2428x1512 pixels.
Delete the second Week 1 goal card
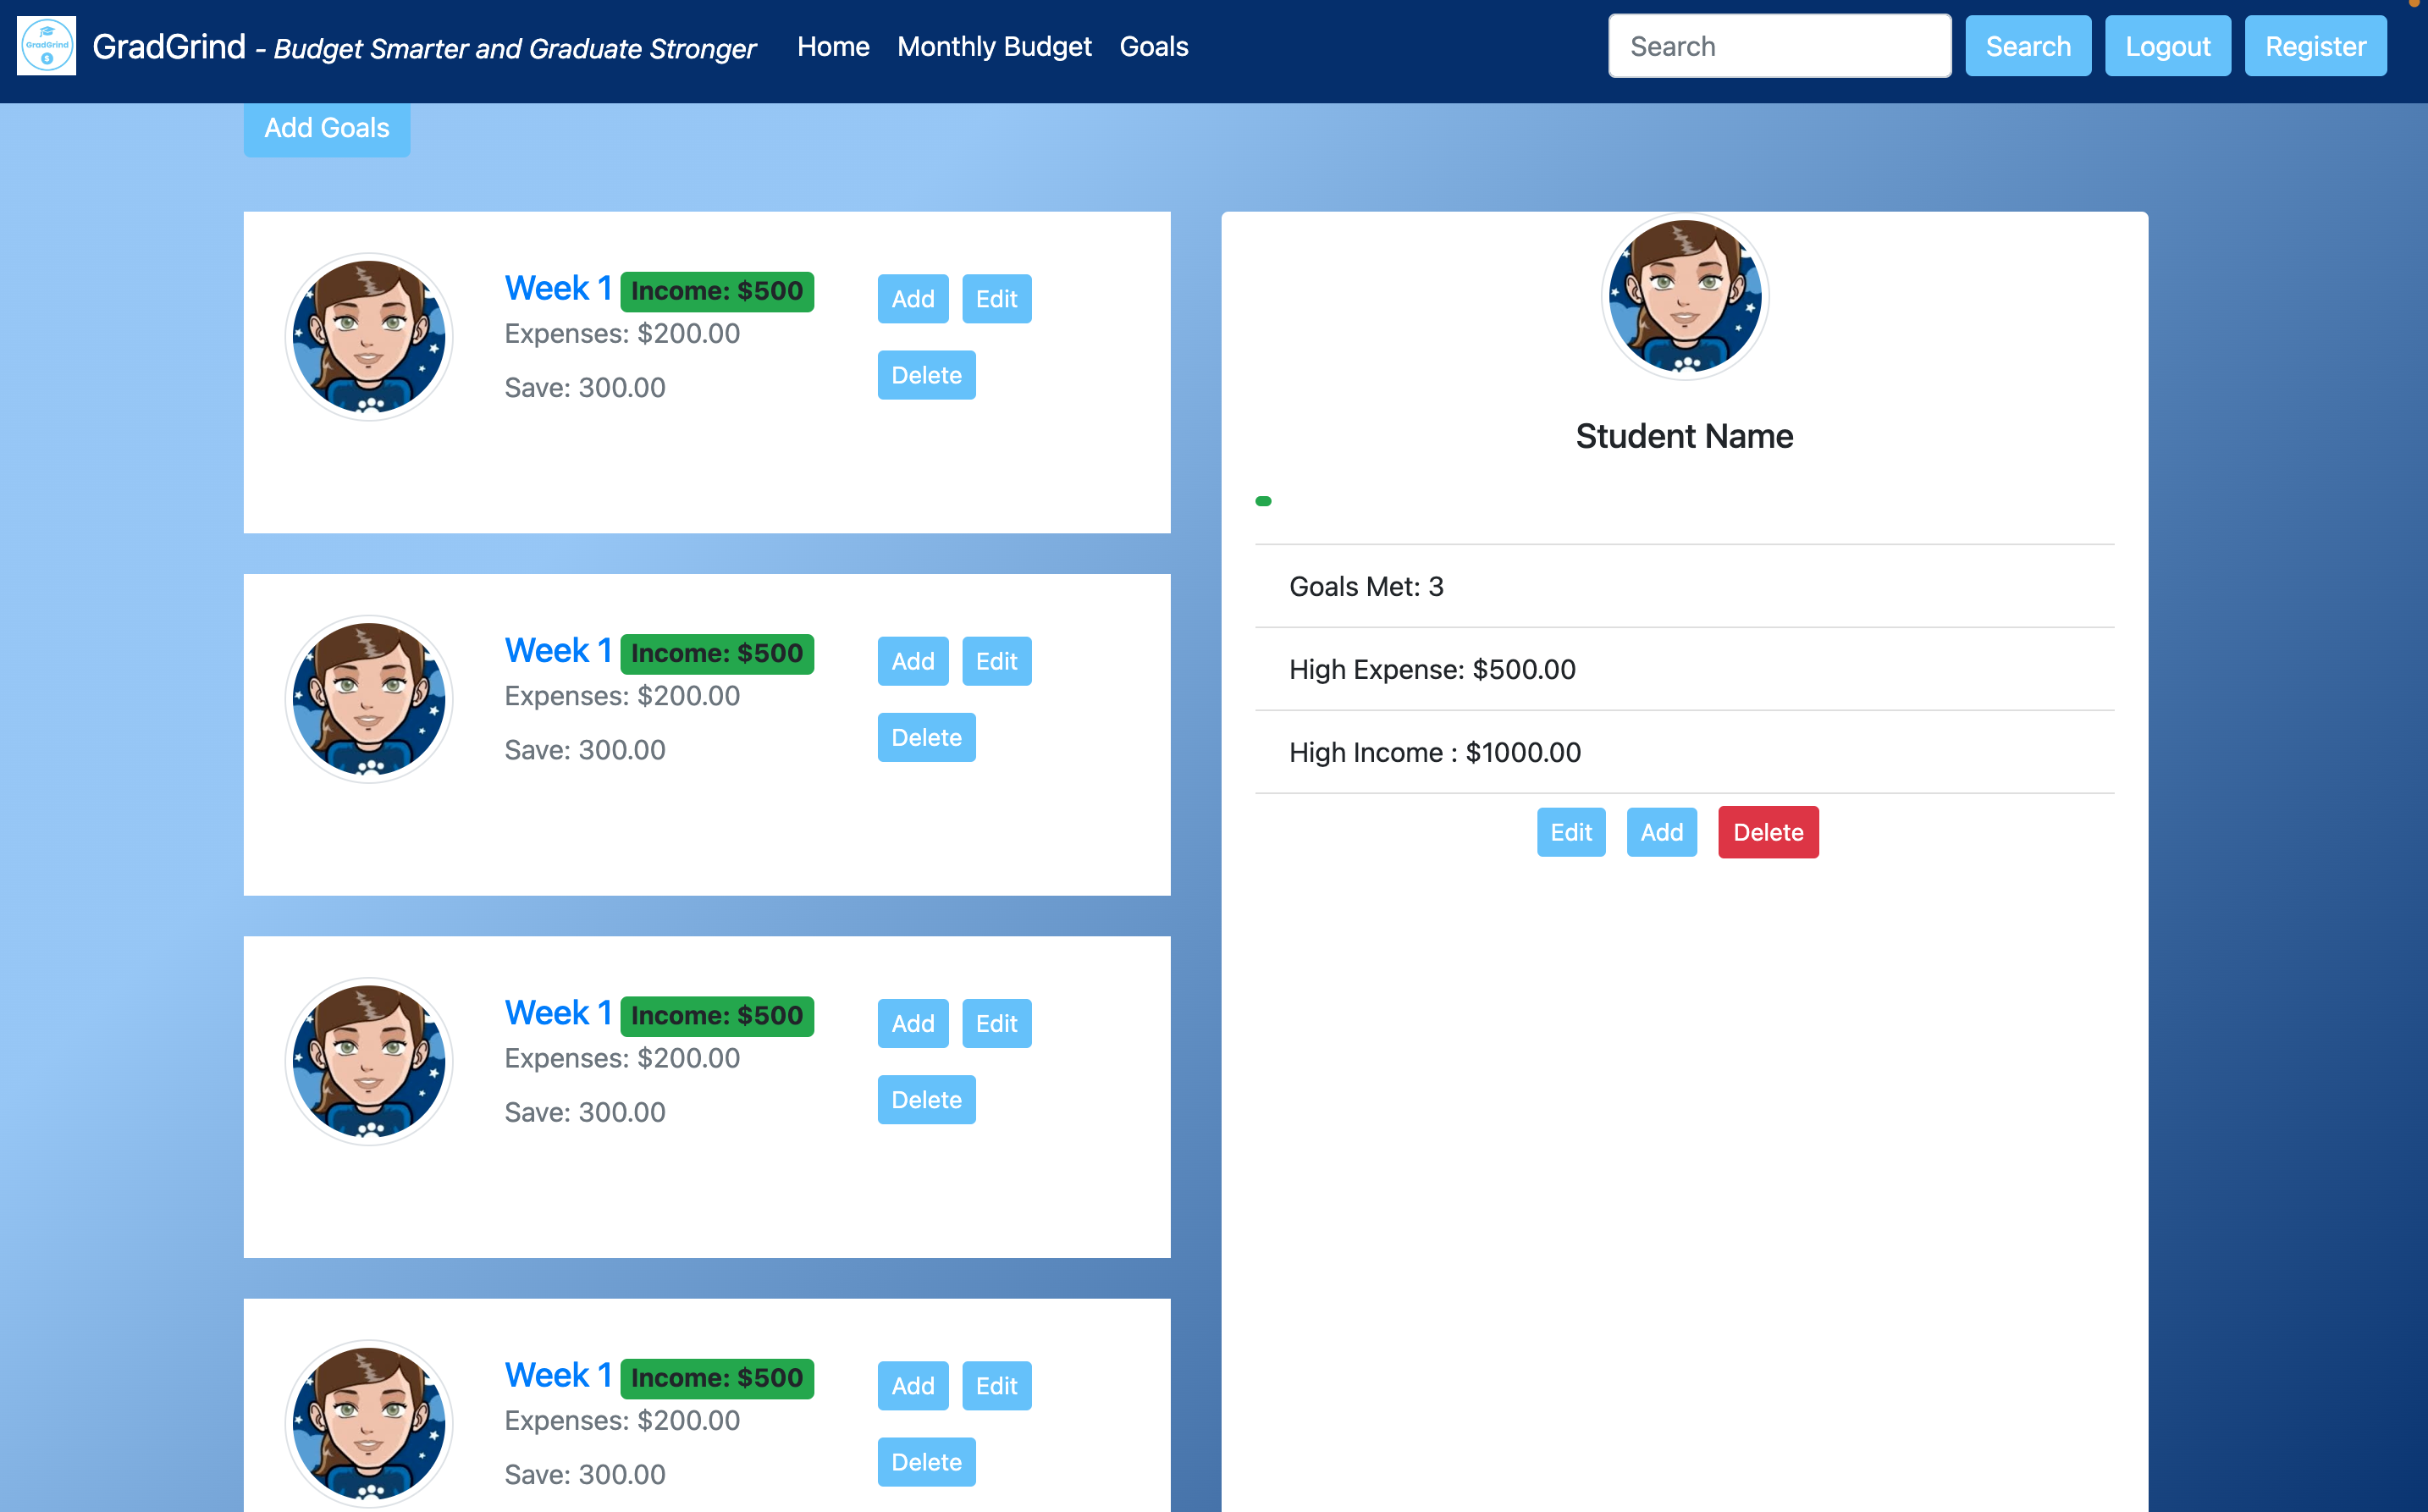[925, 737]
